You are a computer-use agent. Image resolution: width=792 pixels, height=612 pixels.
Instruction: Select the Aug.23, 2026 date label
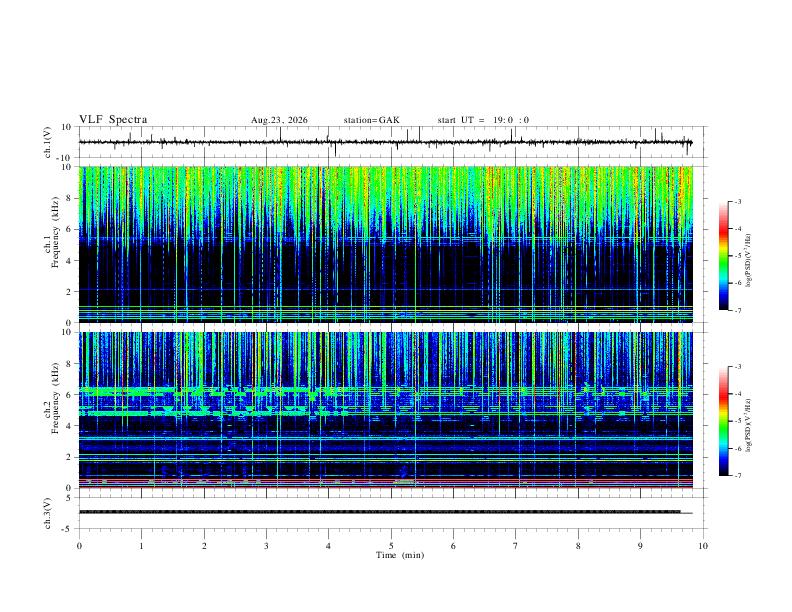tap(279, 120)
